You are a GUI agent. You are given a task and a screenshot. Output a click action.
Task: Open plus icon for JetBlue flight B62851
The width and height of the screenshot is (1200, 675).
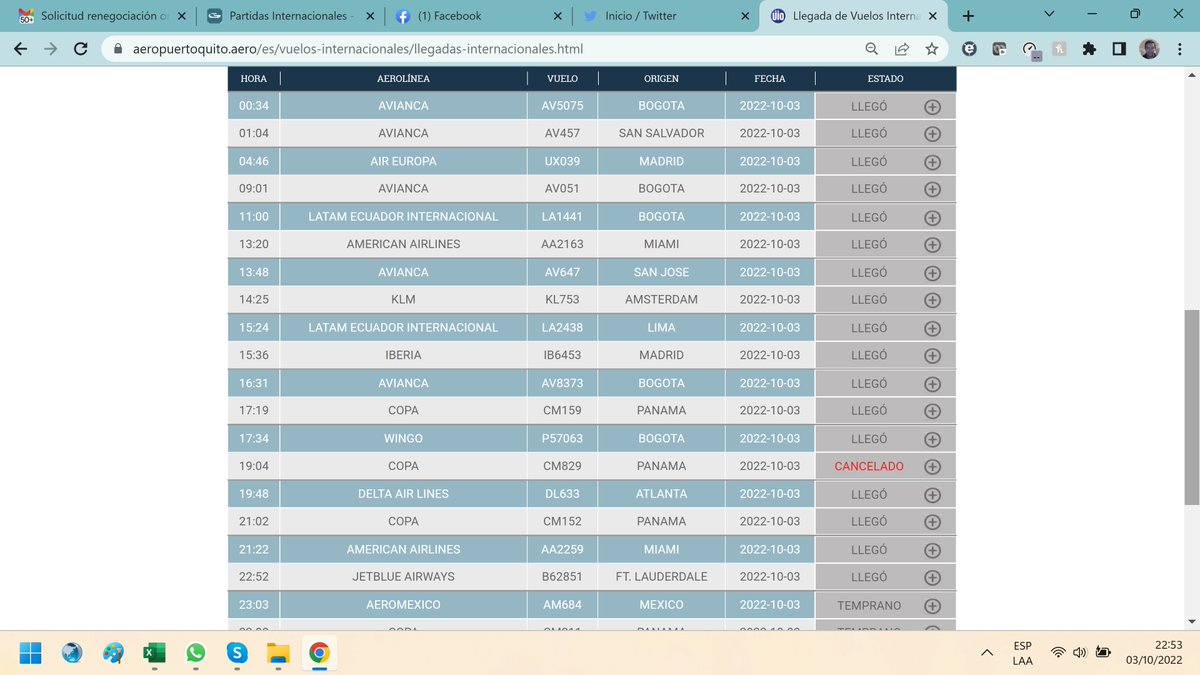tap(932, 578)
